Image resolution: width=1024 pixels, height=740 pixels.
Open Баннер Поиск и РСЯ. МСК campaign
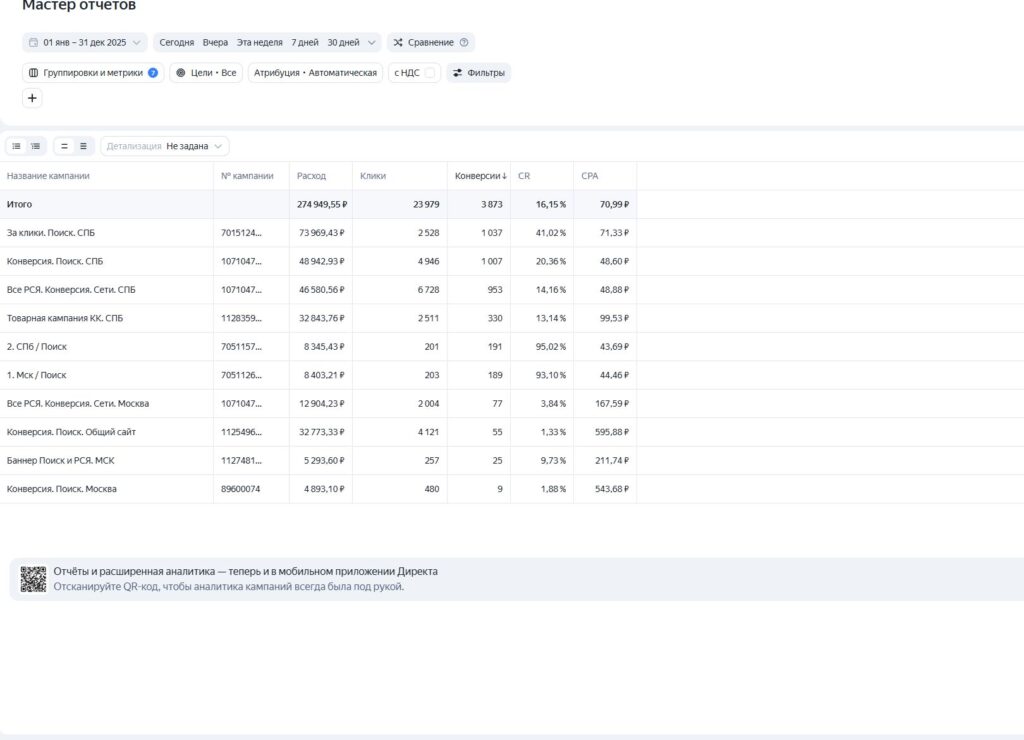pos(61,460)
